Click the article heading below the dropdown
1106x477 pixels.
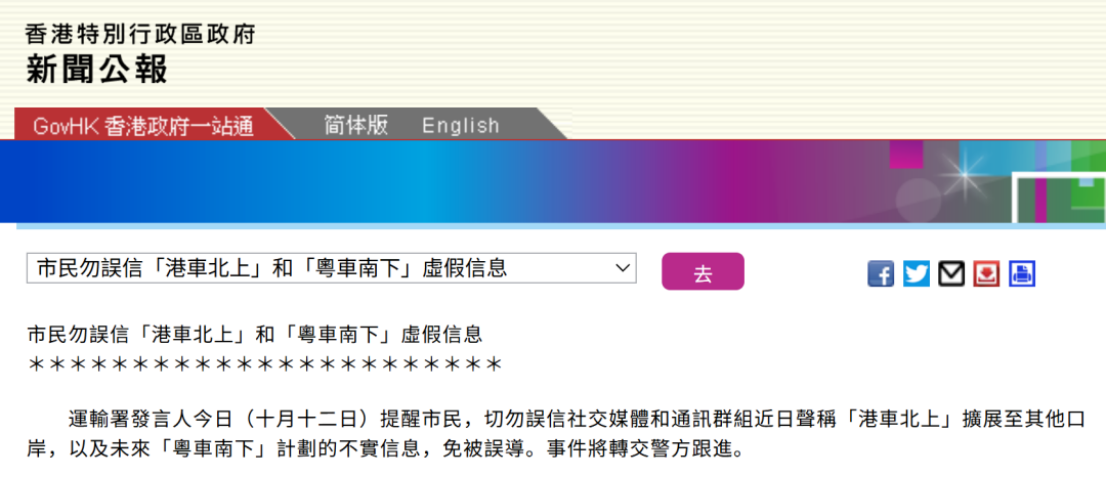255,335
